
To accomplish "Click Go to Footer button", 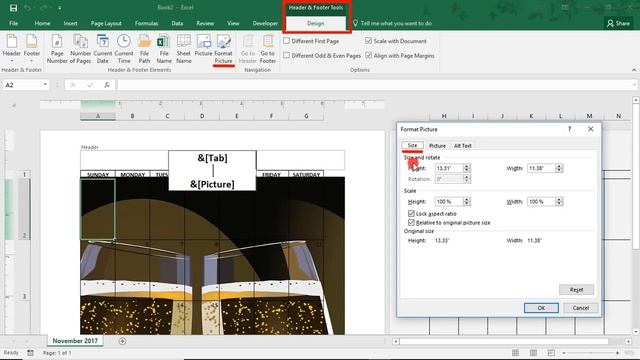I will (268, 49).
